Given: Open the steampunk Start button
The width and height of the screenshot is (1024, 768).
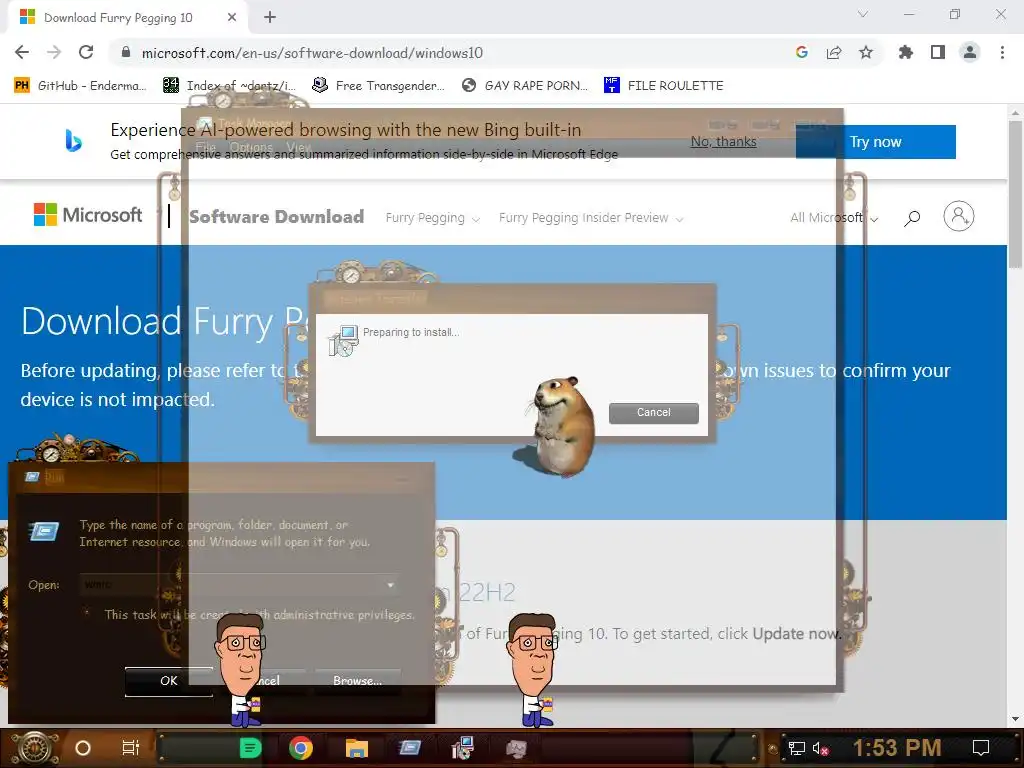Looking at the screenshot, I should pyautogui.click(x=35, y=748).
